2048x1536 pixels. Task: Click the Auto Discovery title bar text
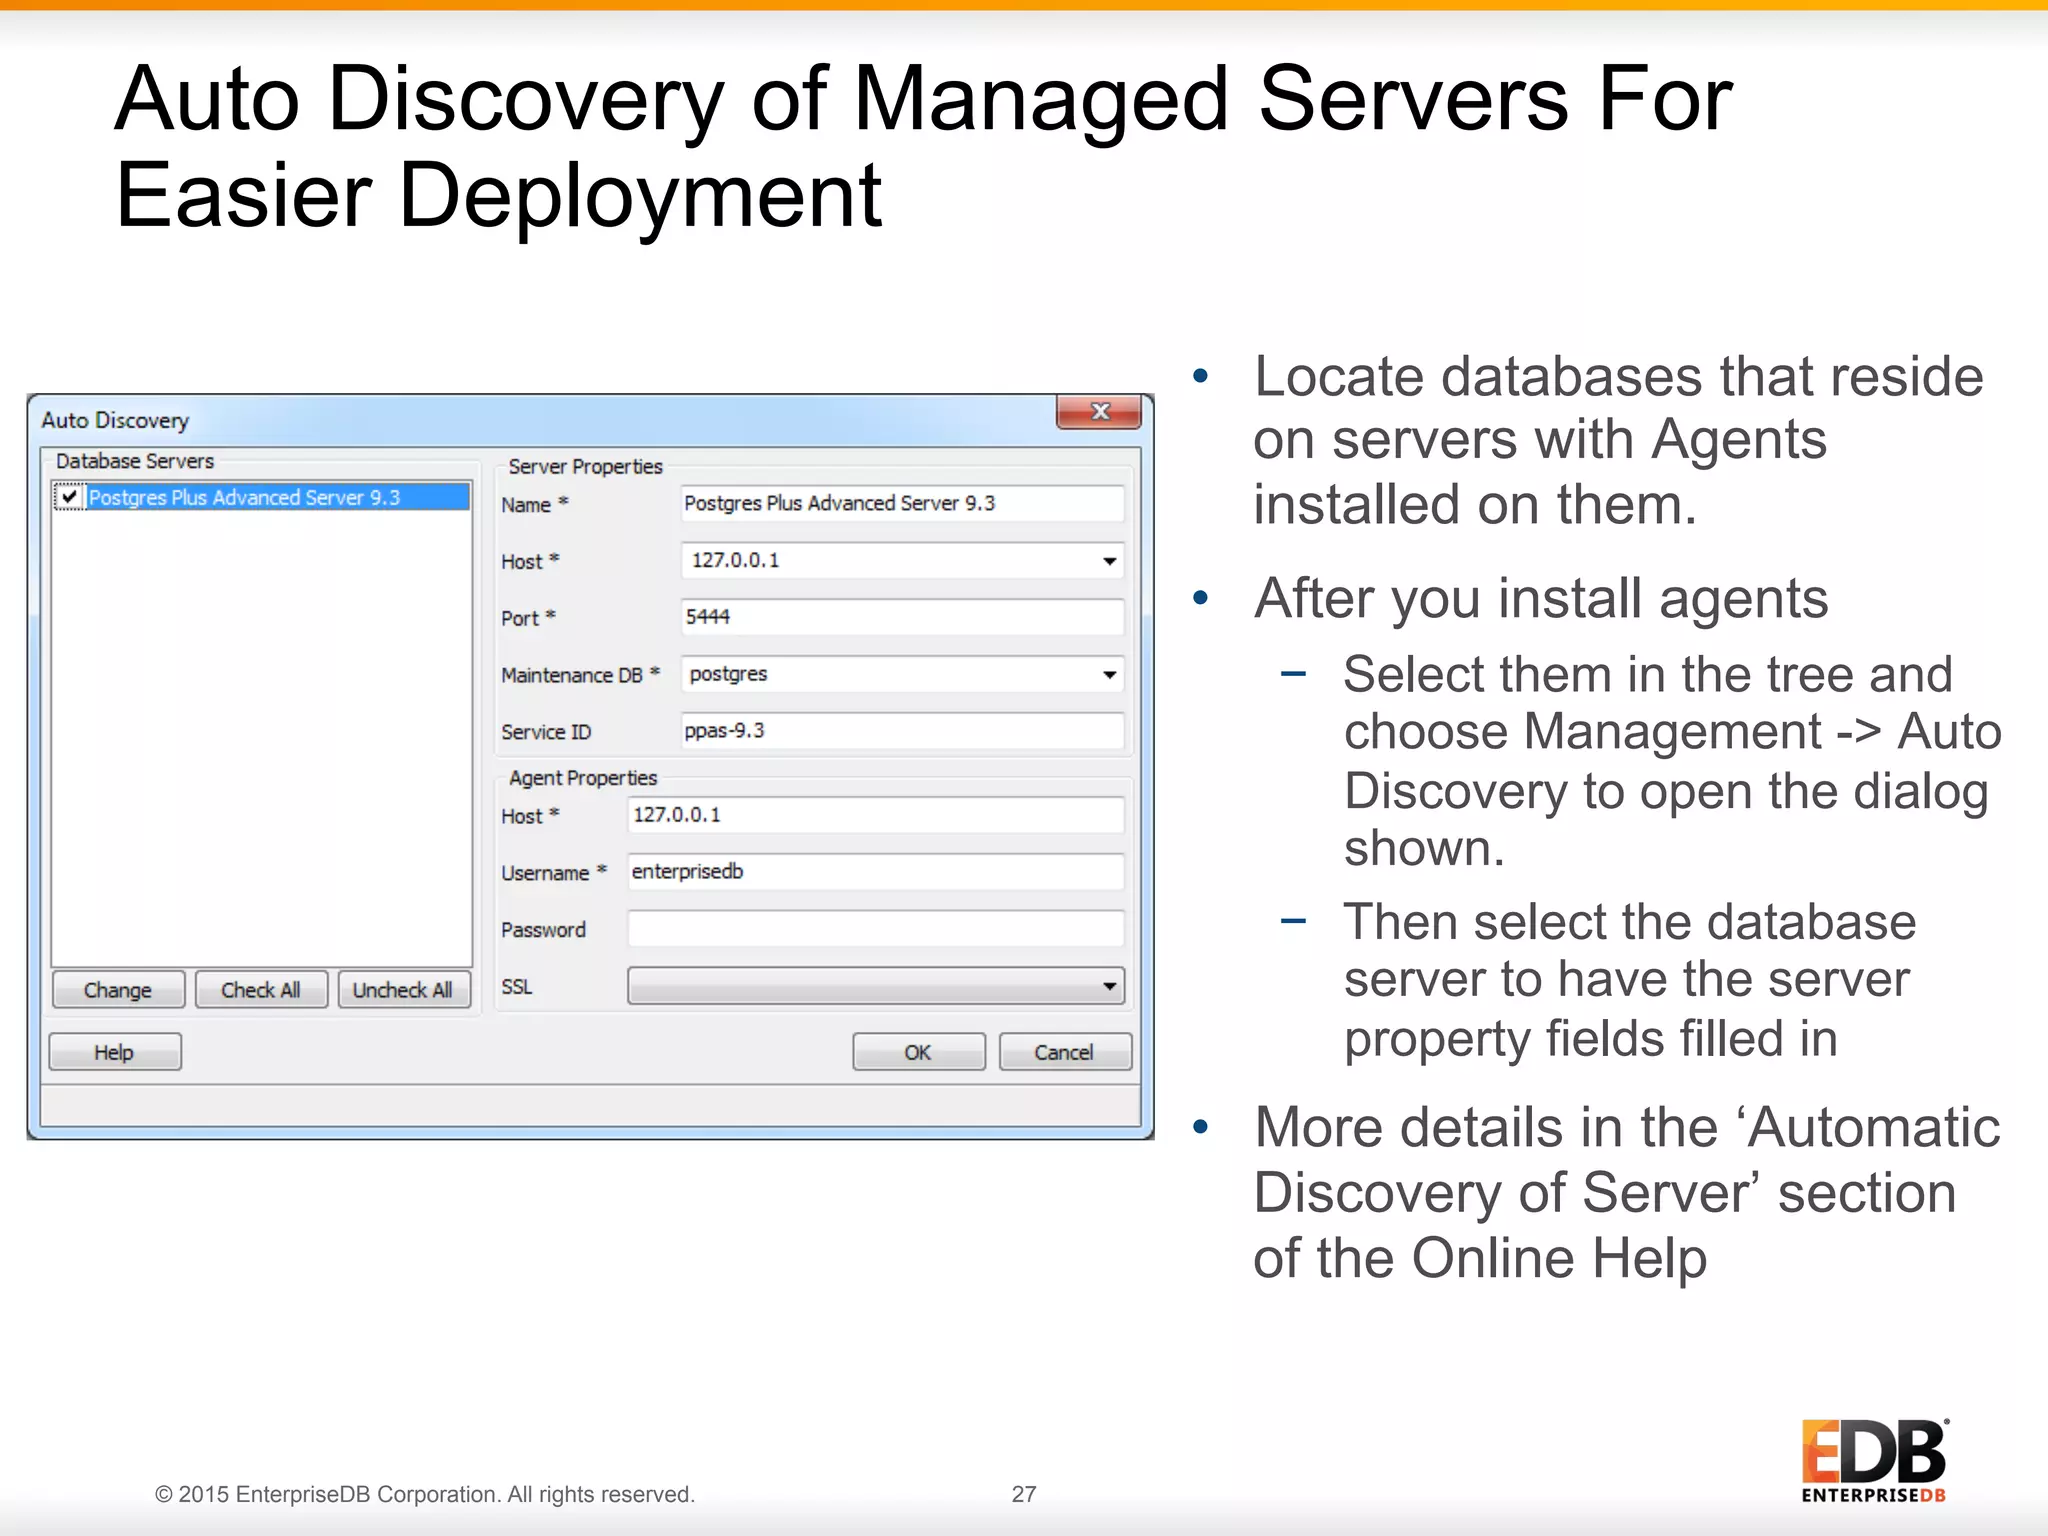click(x=115, y=421)
